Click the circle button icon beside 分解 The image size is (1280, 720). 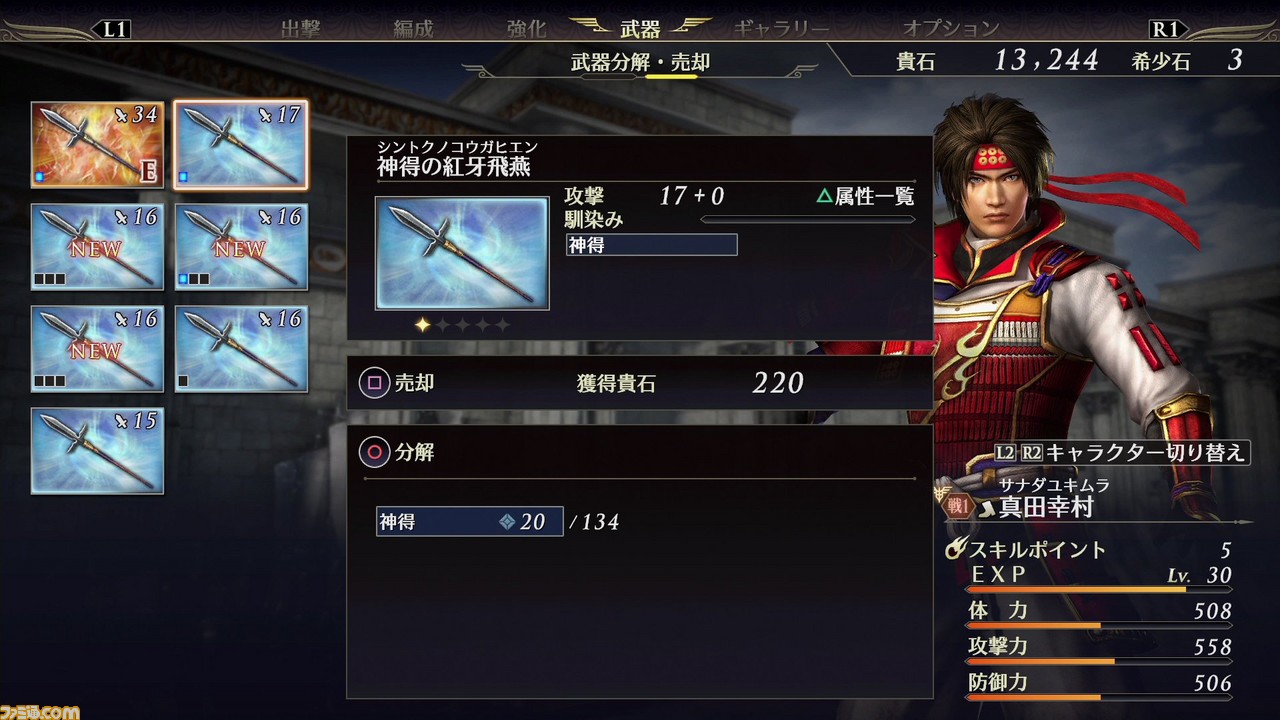pyautogui.click(x=375, y=452)
